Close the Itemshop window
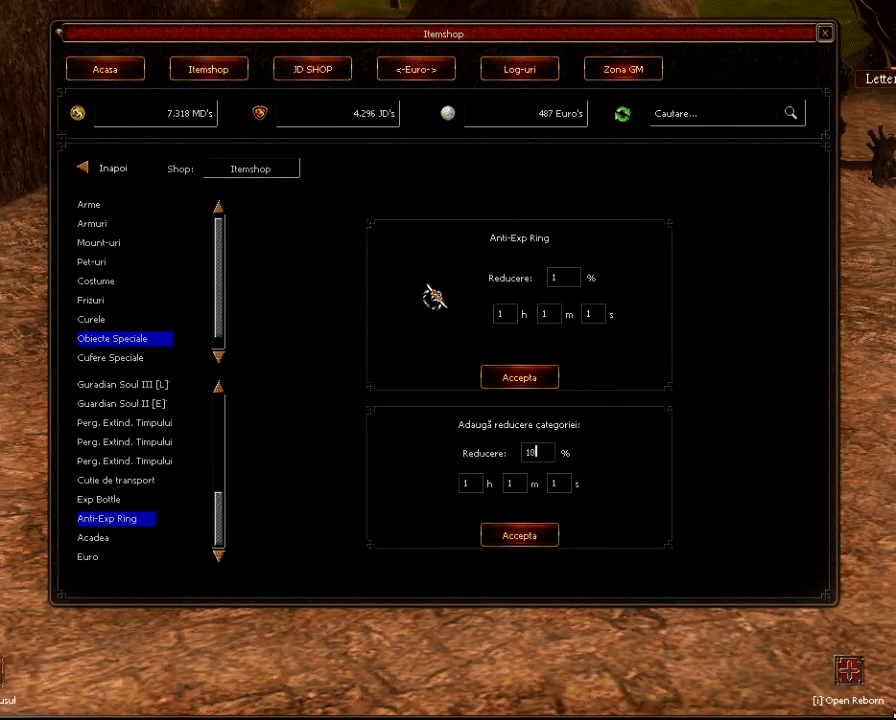 (825, 33)
